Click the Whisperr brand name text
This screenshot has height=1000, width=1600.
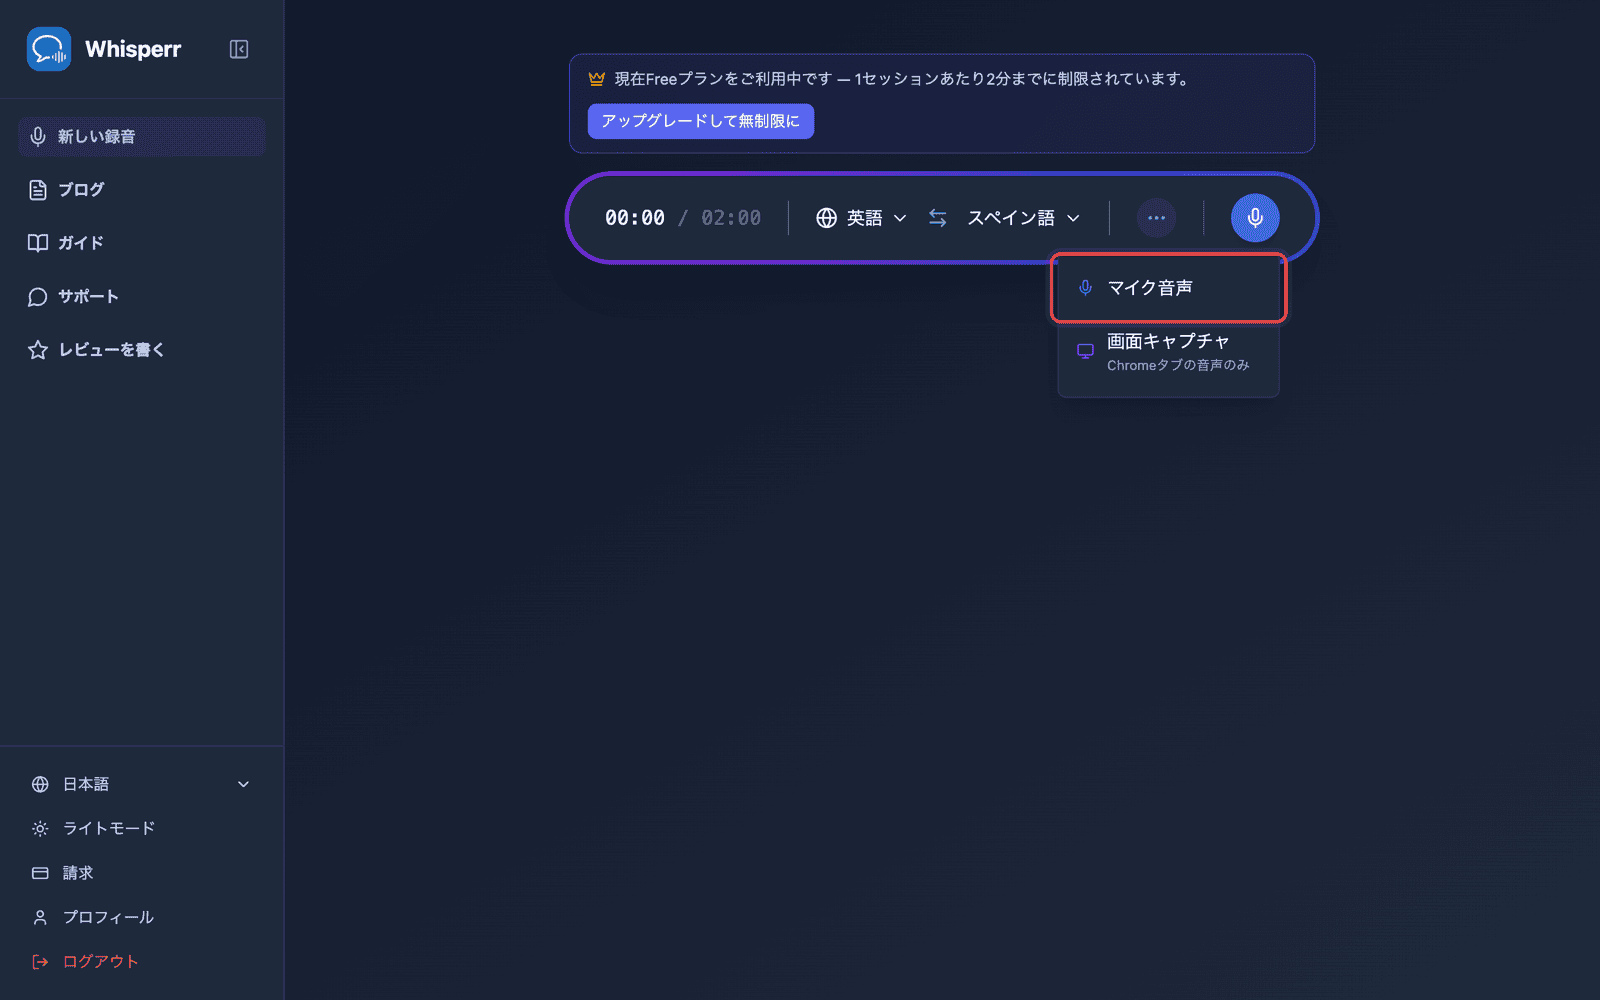tap(133, 49)
